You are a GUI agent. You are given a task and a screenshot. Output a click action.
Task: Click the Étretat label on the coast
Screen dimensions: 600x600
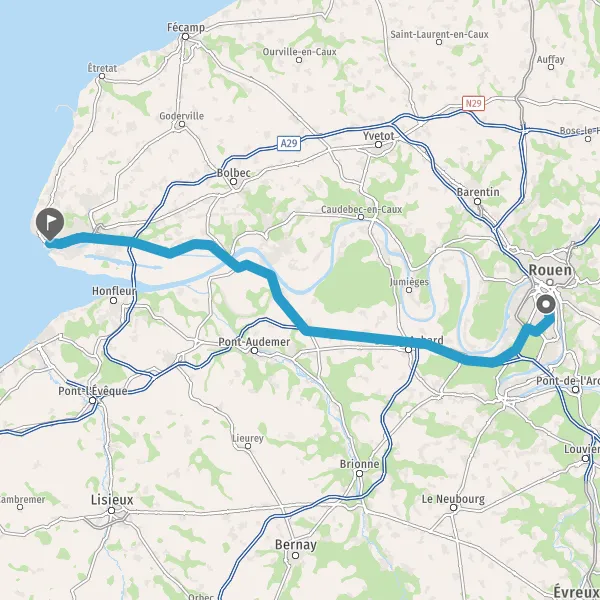103,68
